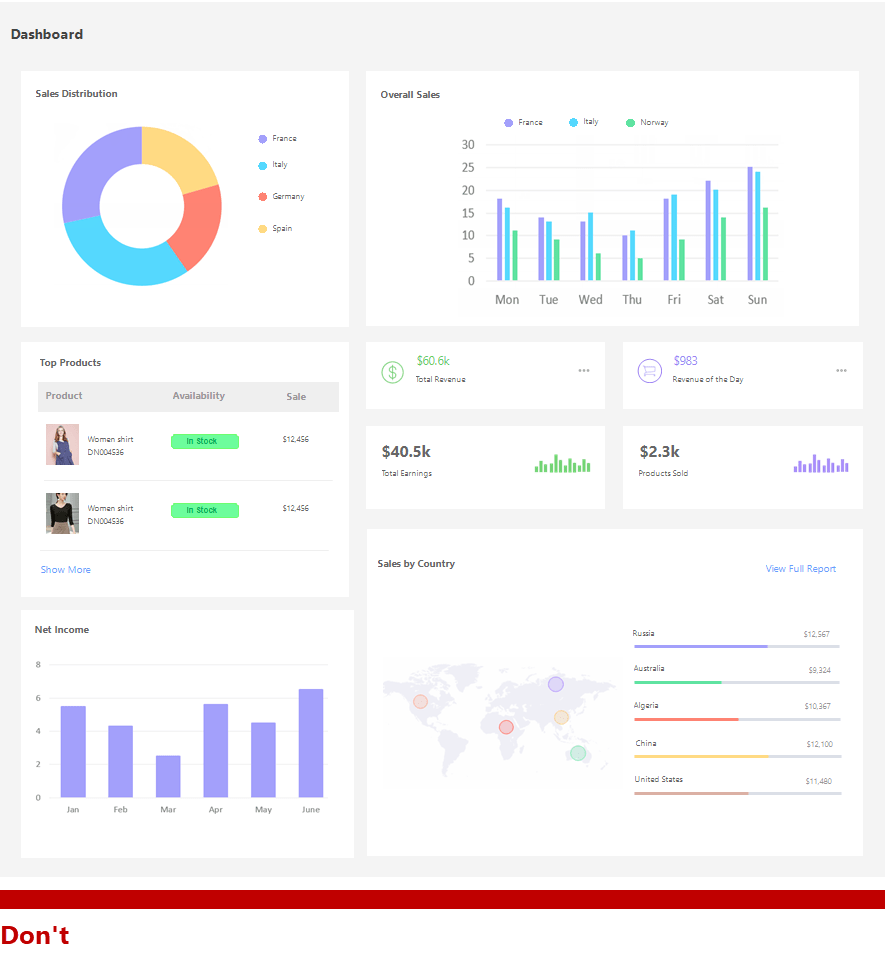Toggle Spain in Sales Distribution legend
The width and height of the screenshot is (885, 953).
point(275,229)
